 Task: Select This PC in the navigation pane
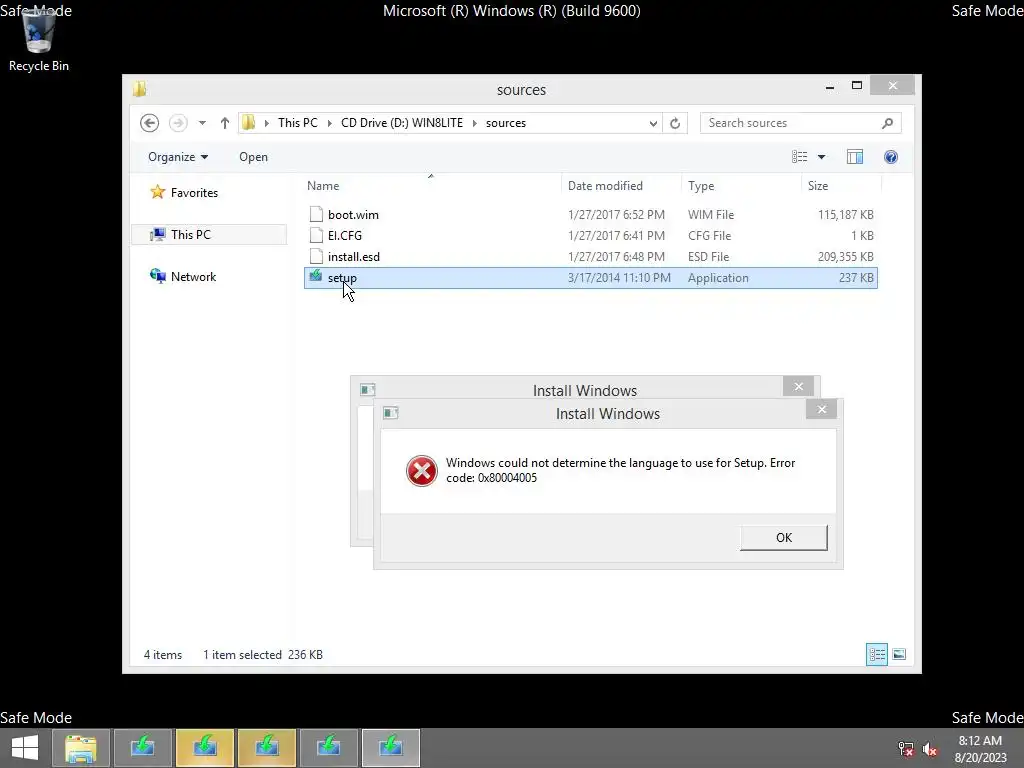click(x=209, y=234)
